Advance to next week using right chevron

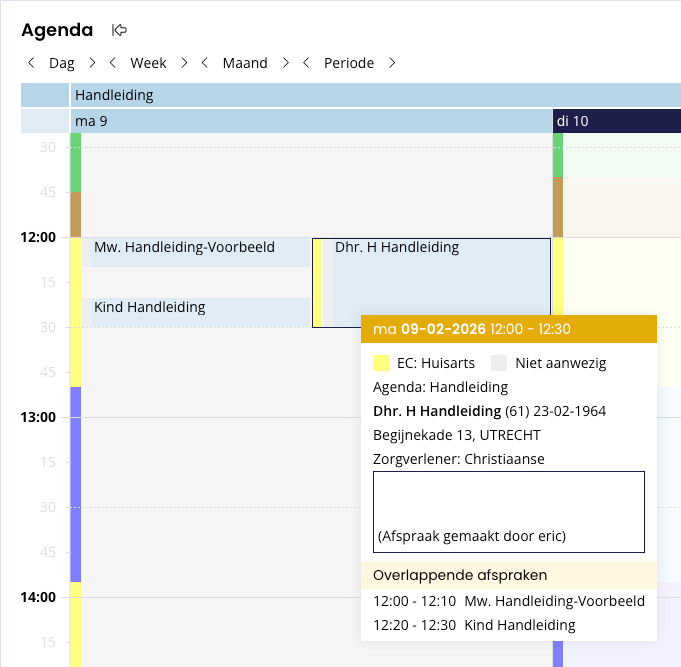[184, 63]
